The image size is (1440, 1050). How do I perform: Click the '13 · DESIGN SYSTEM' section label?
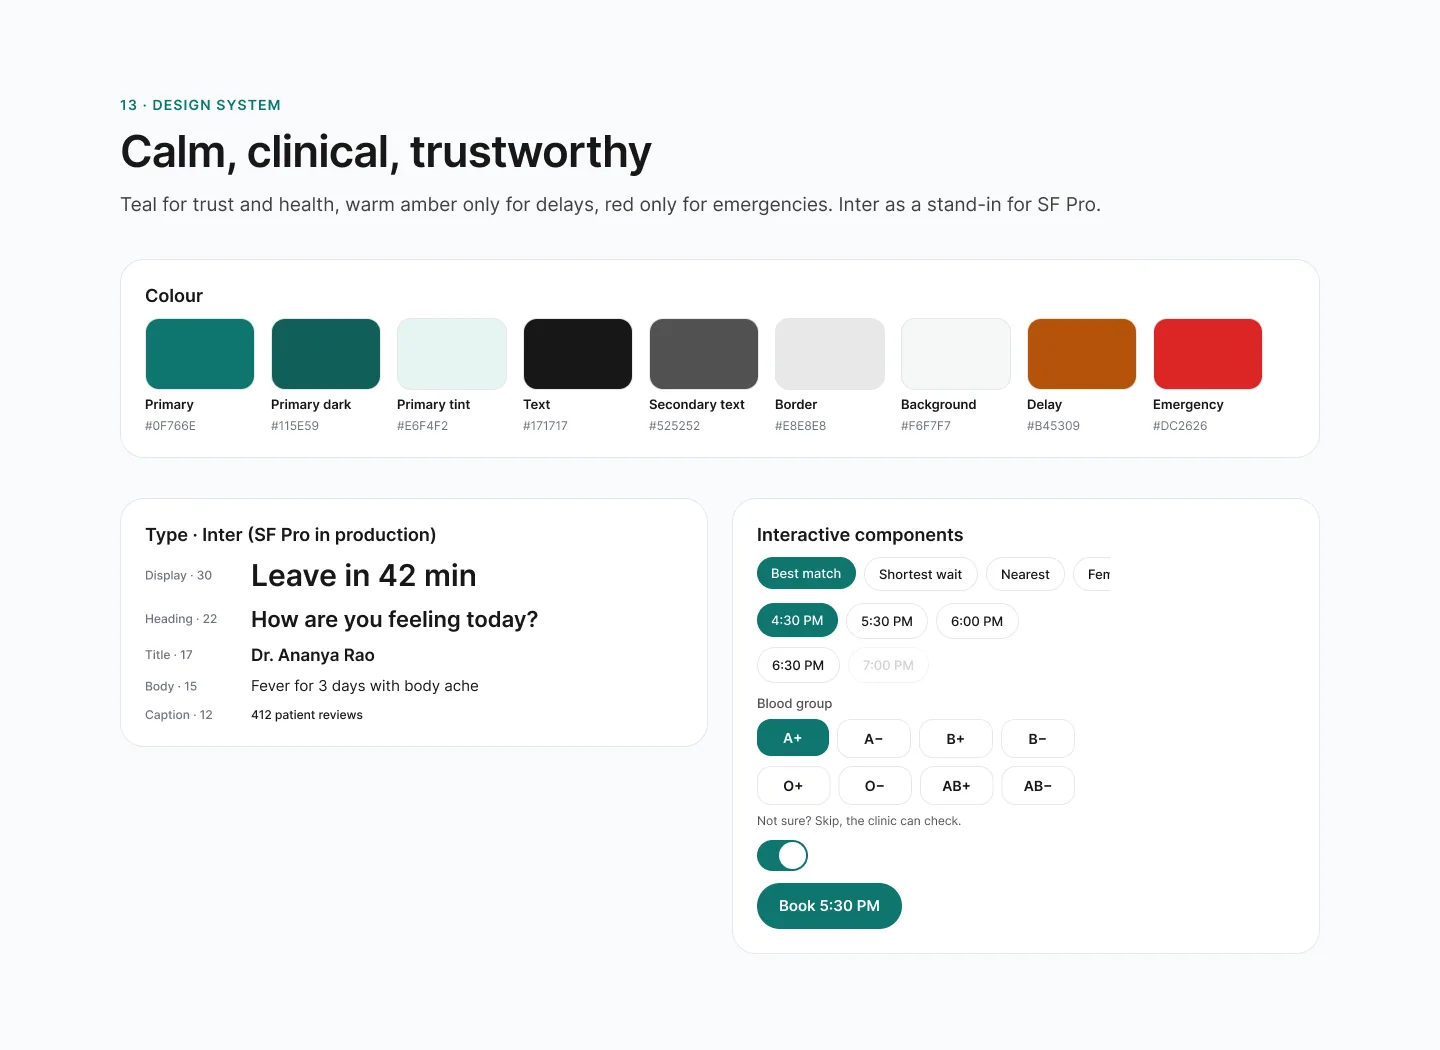pyautogui.click(x=200, y=105)
